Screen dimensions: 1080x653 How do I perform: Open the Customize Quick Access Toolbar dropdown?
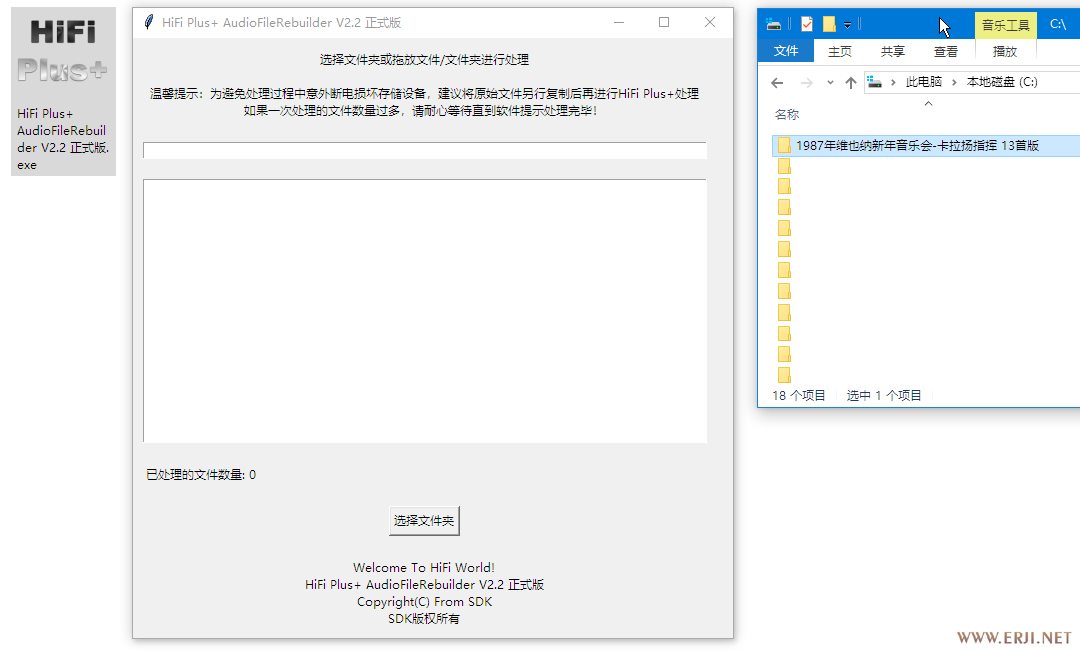click(x=847, y=25)
